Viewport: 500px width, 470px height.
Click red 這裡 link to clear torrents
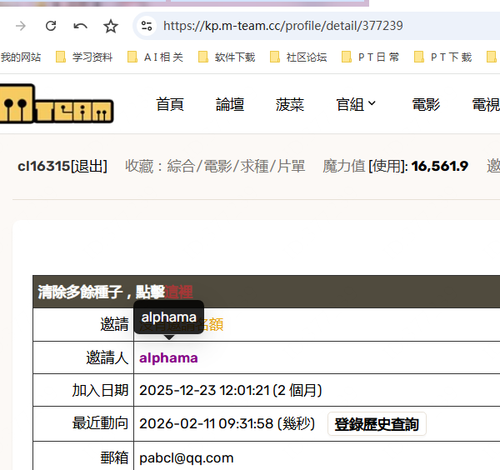179,292
